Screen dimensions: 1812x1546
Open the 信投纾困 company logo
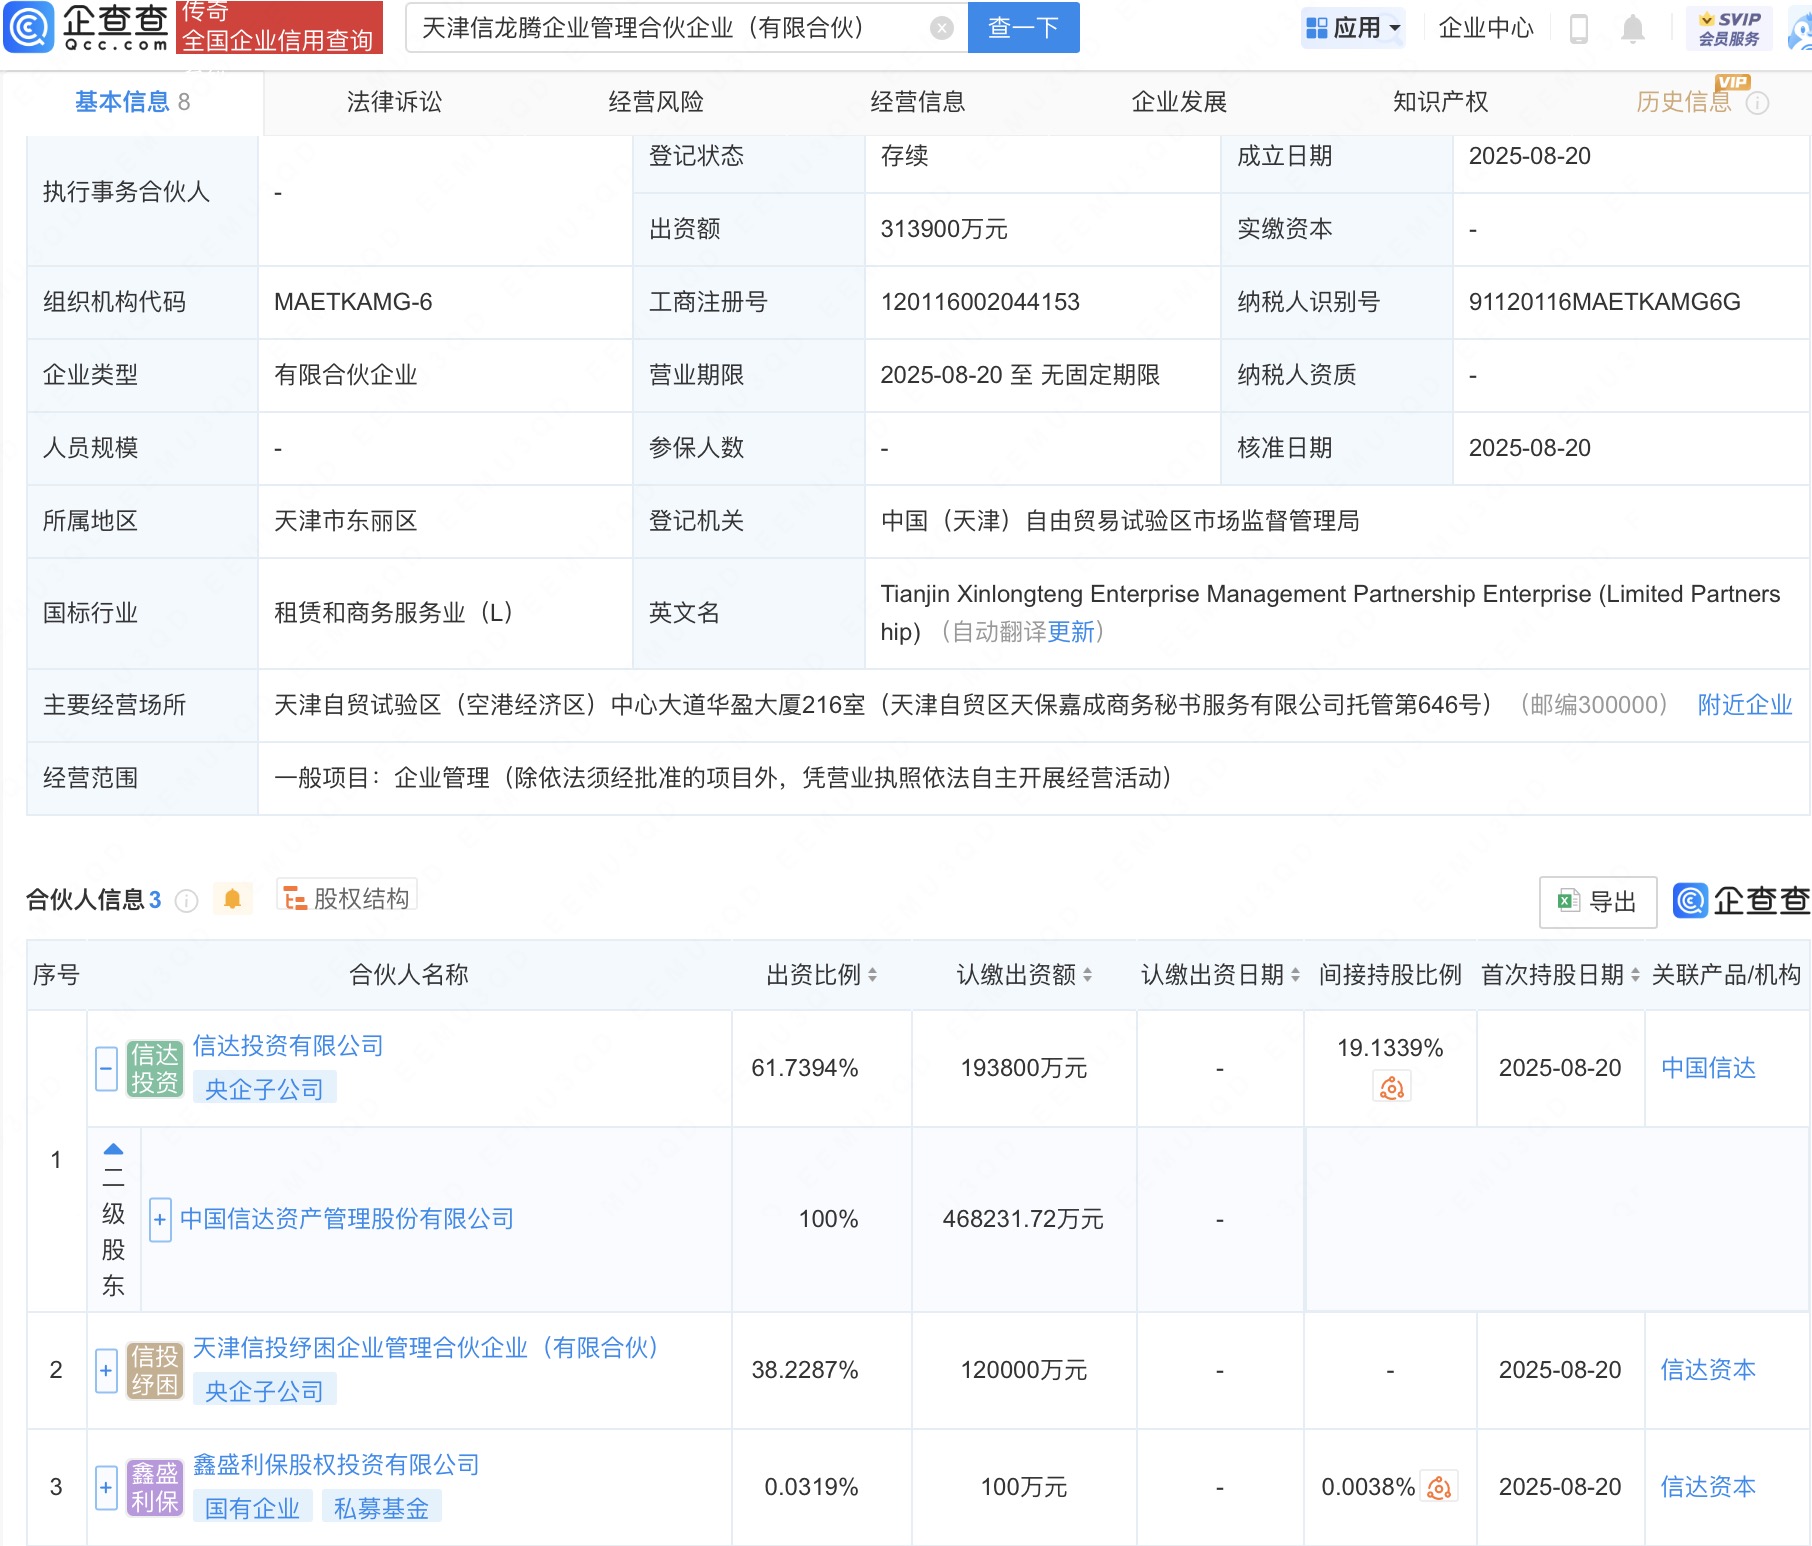tap(155, 1370)
